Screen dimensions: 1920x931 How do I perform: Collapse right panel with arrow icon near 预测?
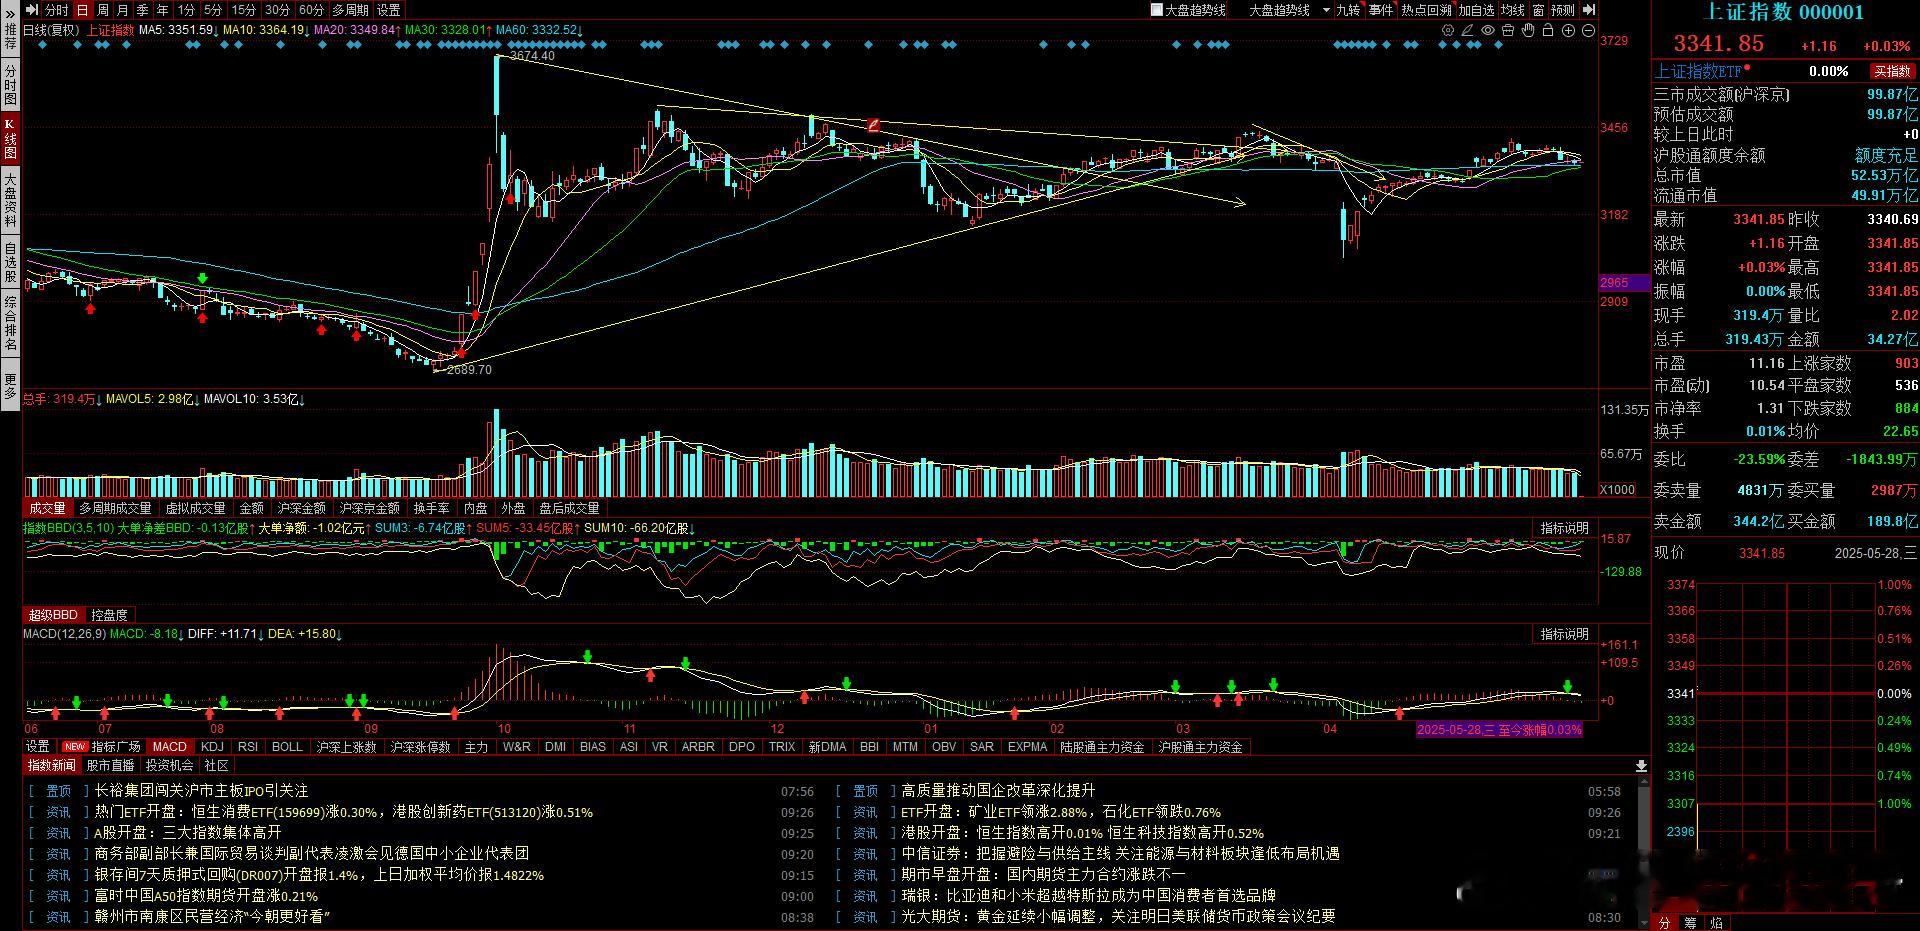pyautogui.click(x=1590, y=10)
